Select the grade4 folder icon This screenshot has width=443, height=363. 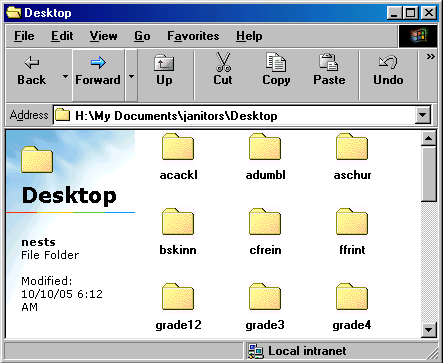coord(352,296)
